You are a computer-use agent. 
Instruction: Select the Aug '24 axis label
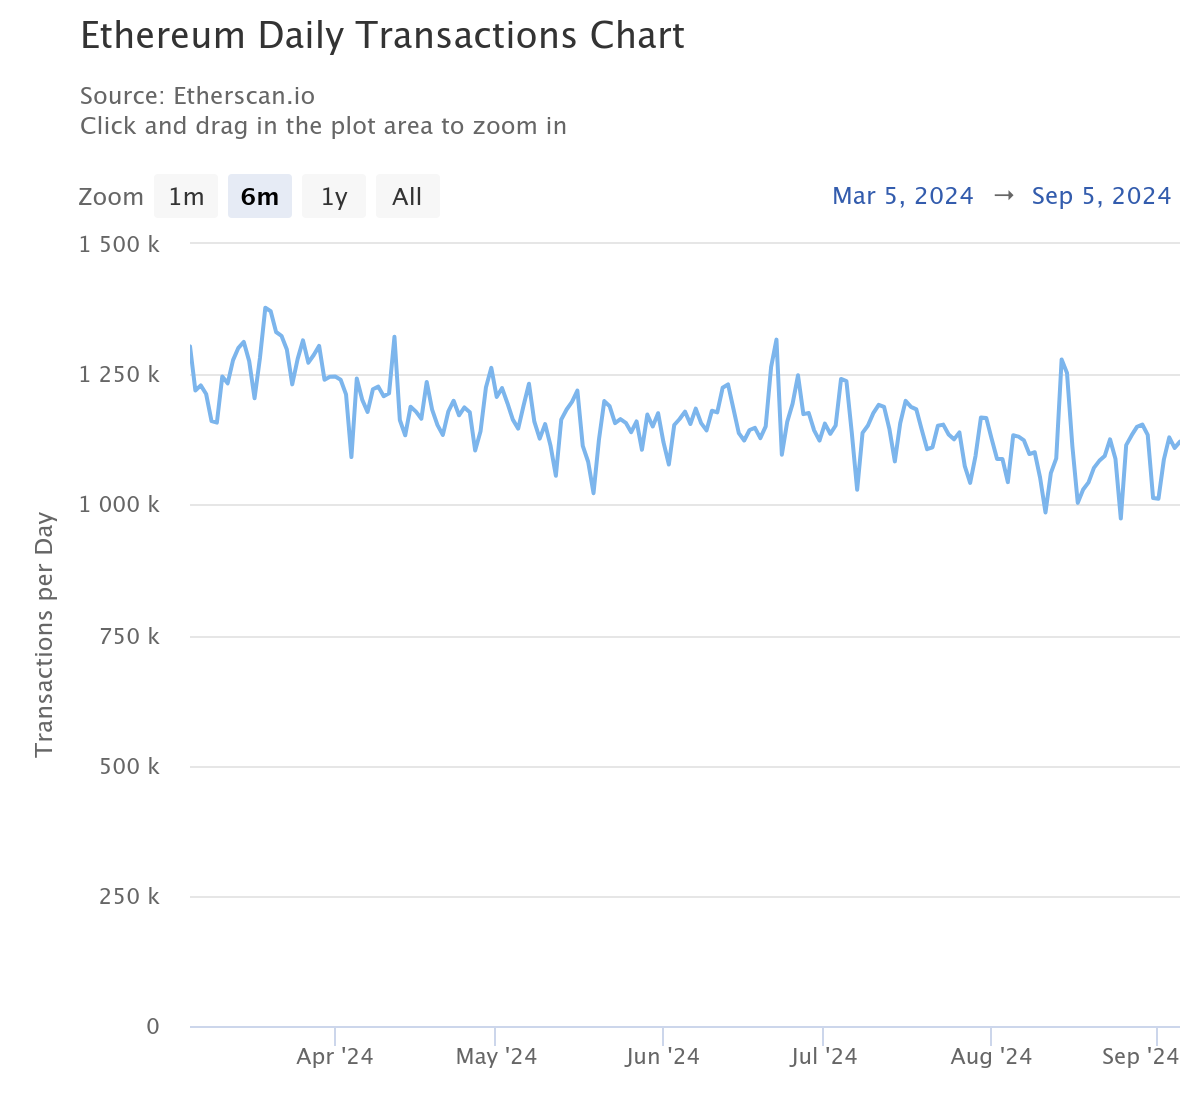(990, 1056)
